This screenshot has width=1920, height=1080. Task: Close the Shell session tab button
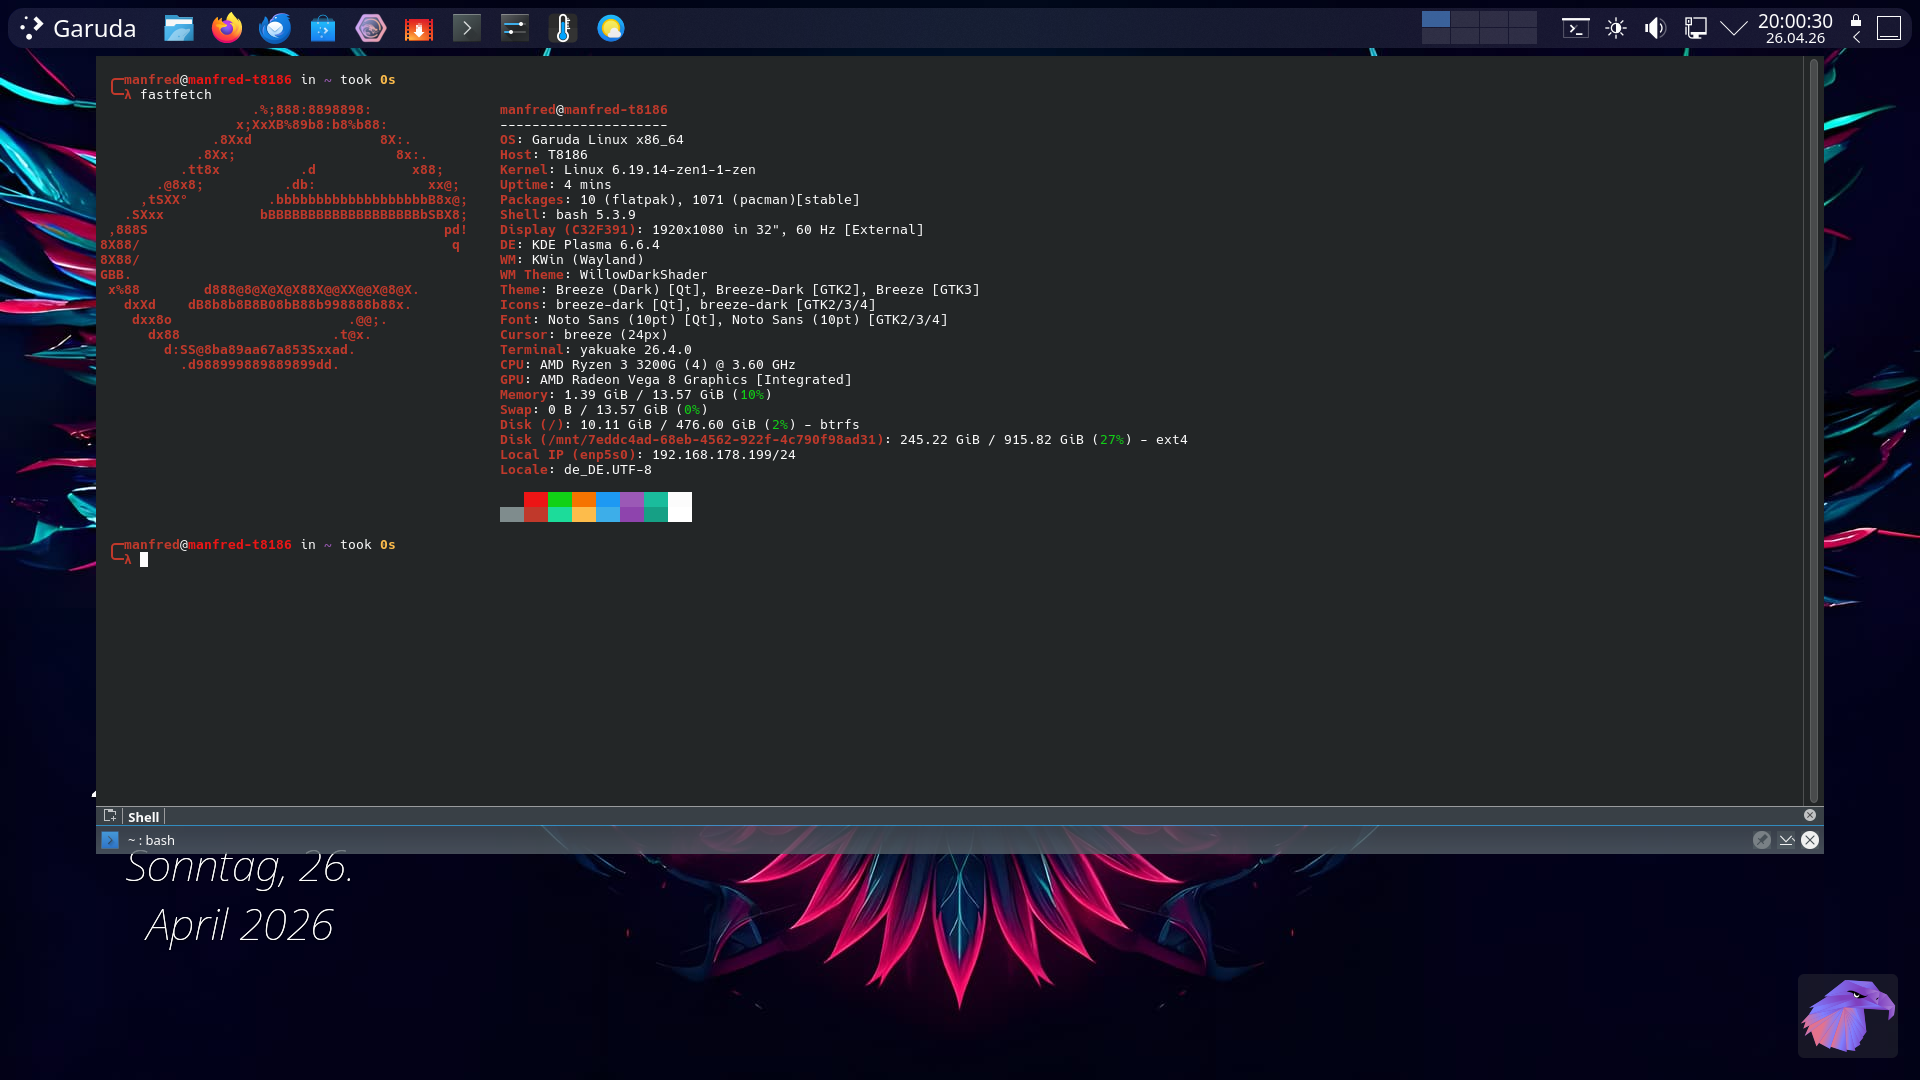click(x=1810, y=816)
